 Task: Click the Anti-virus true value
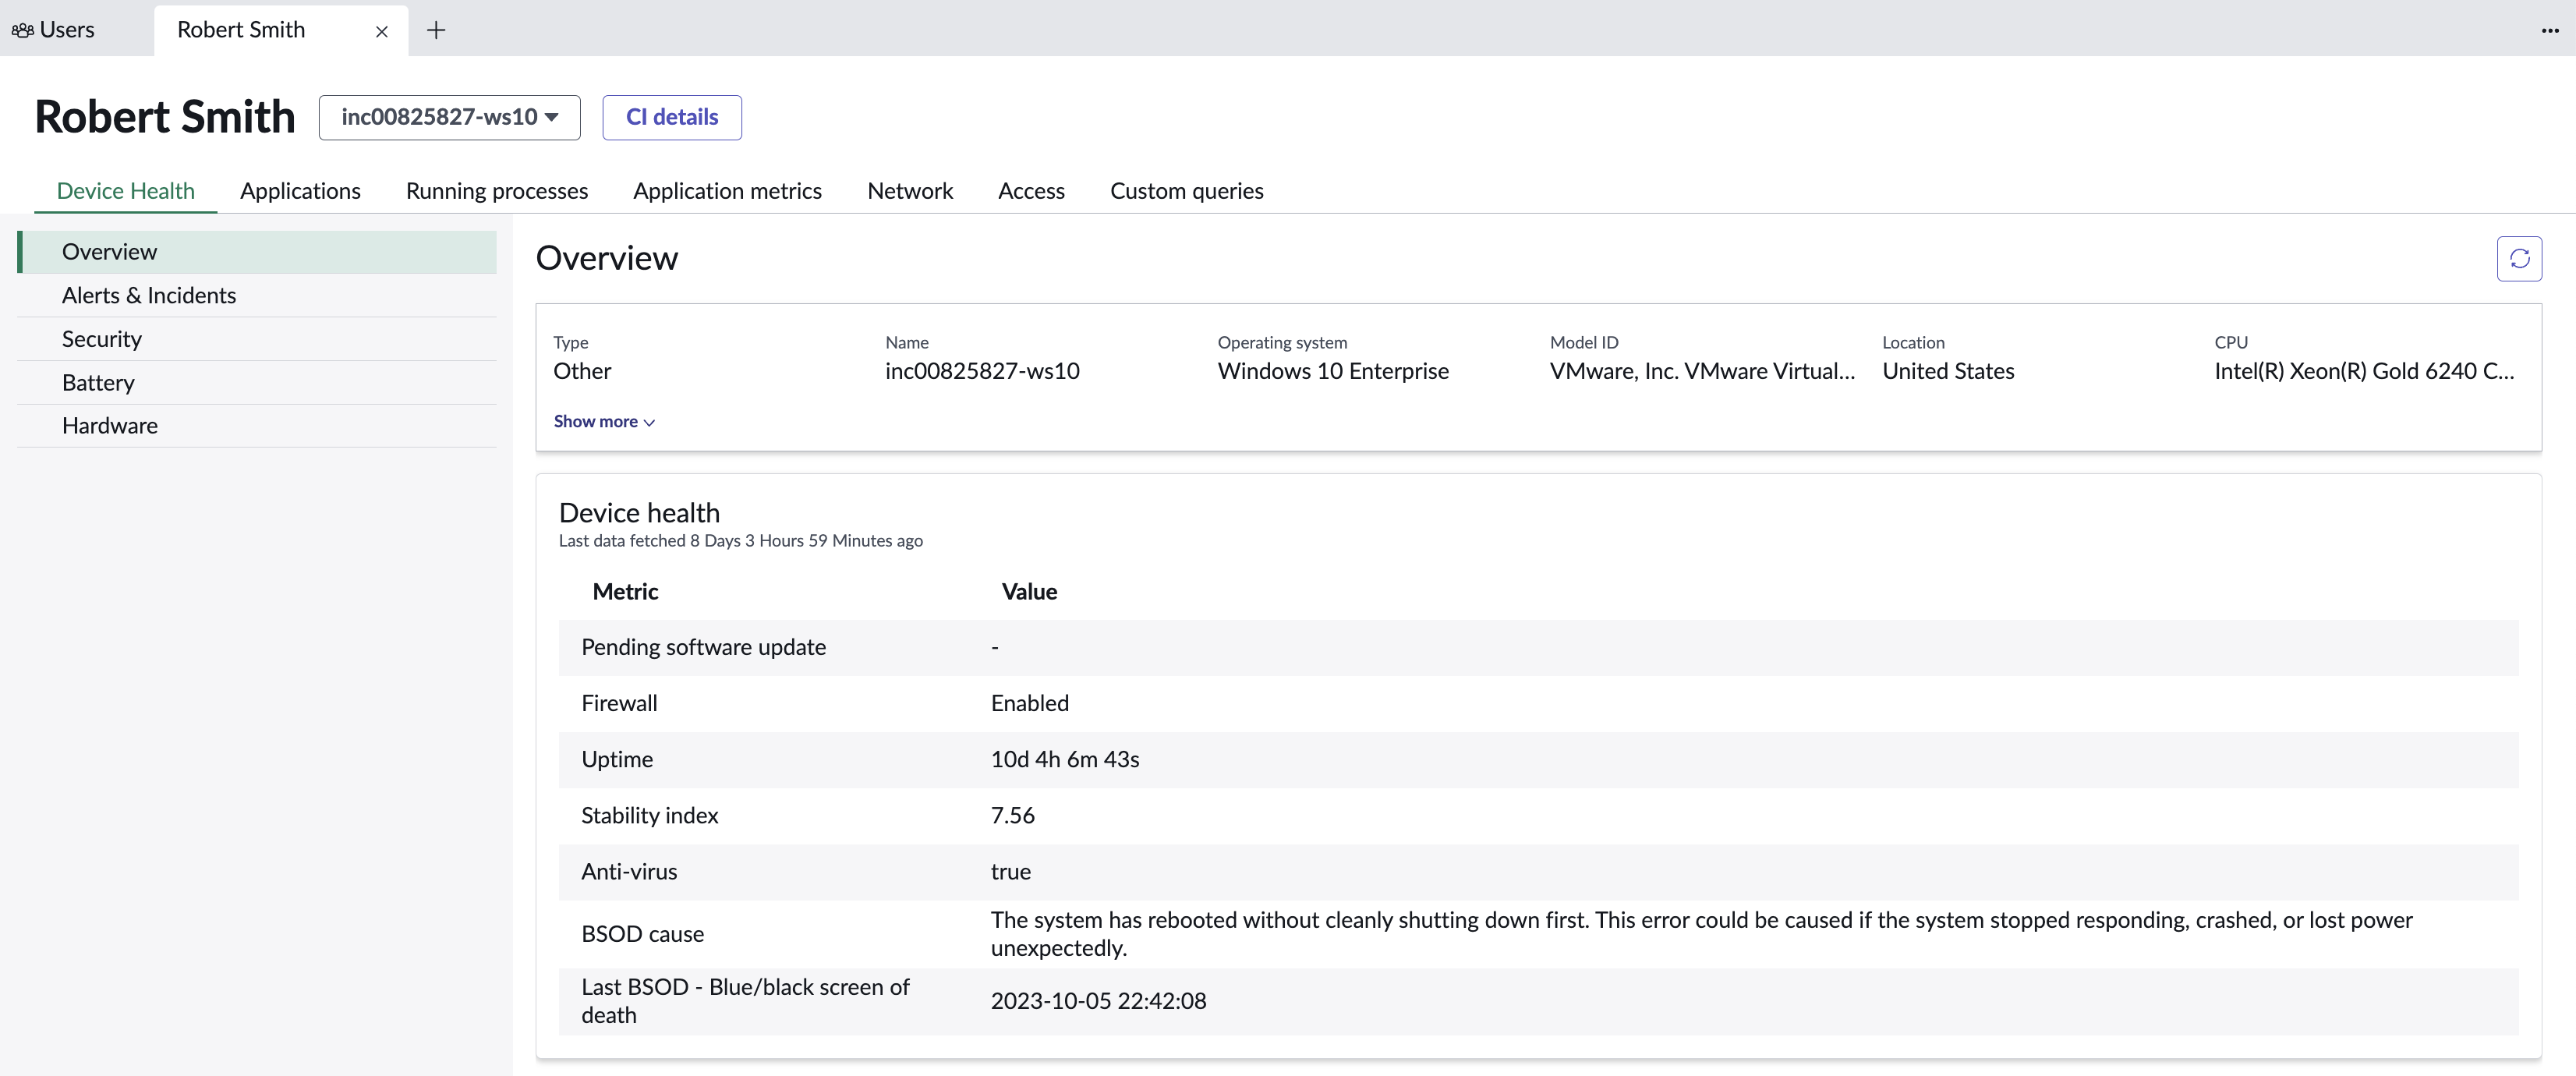coord(1010,871)
